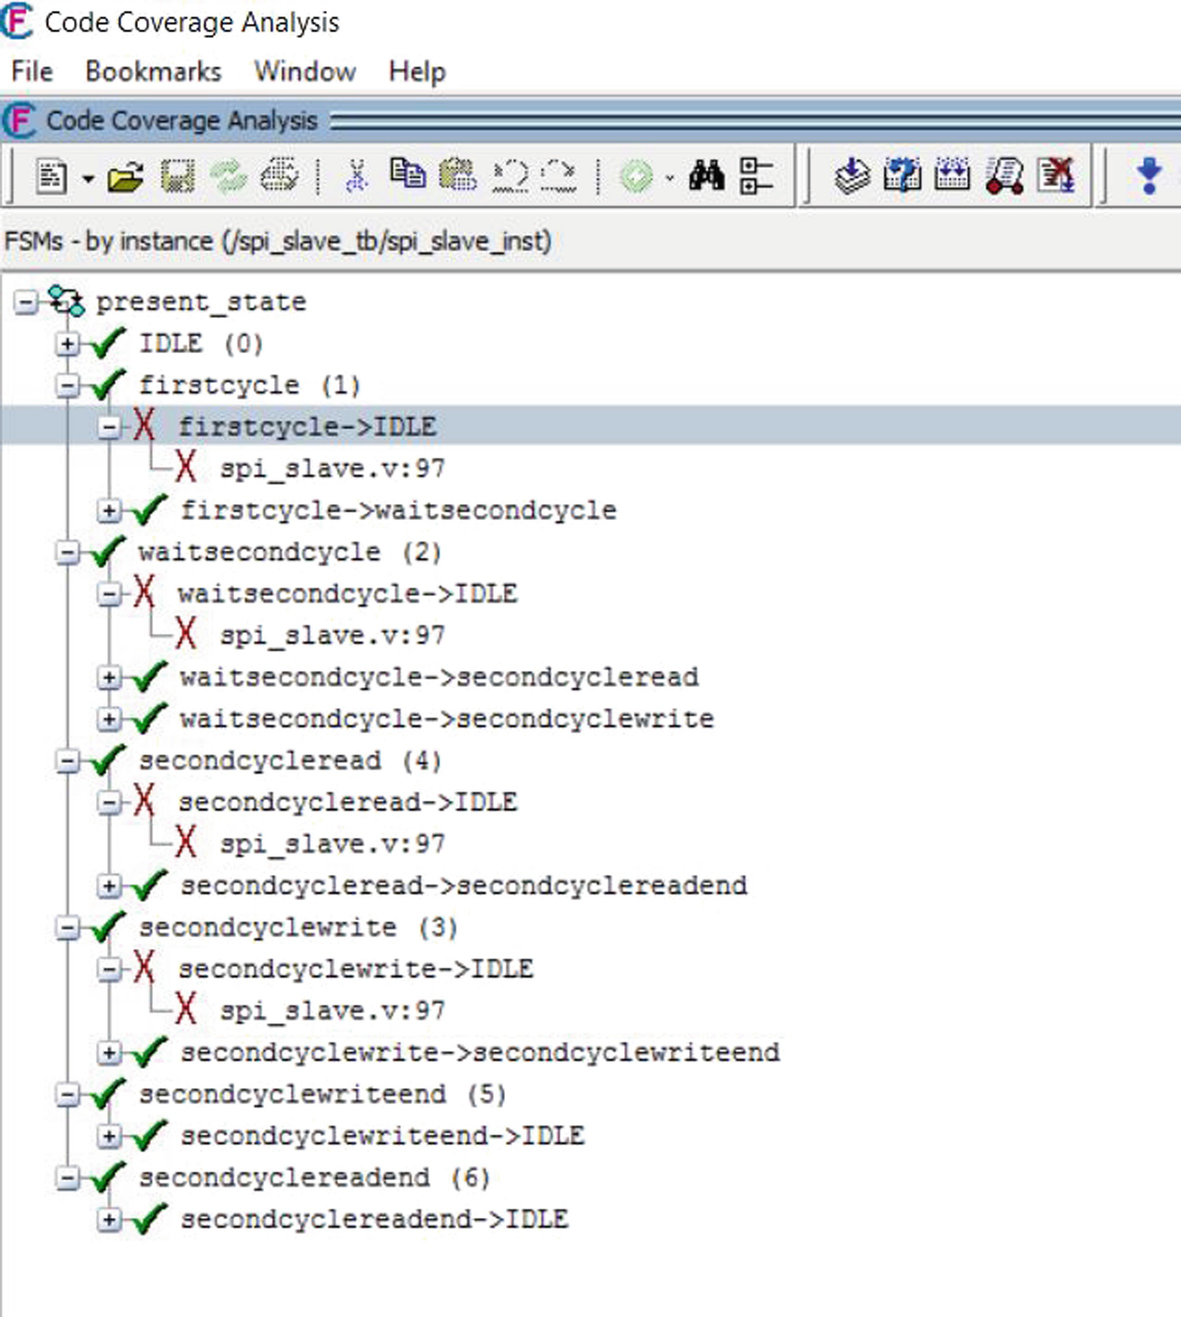Click the Open folder toolbar icon
The image size is (1181, 1317).
(126, 178)
